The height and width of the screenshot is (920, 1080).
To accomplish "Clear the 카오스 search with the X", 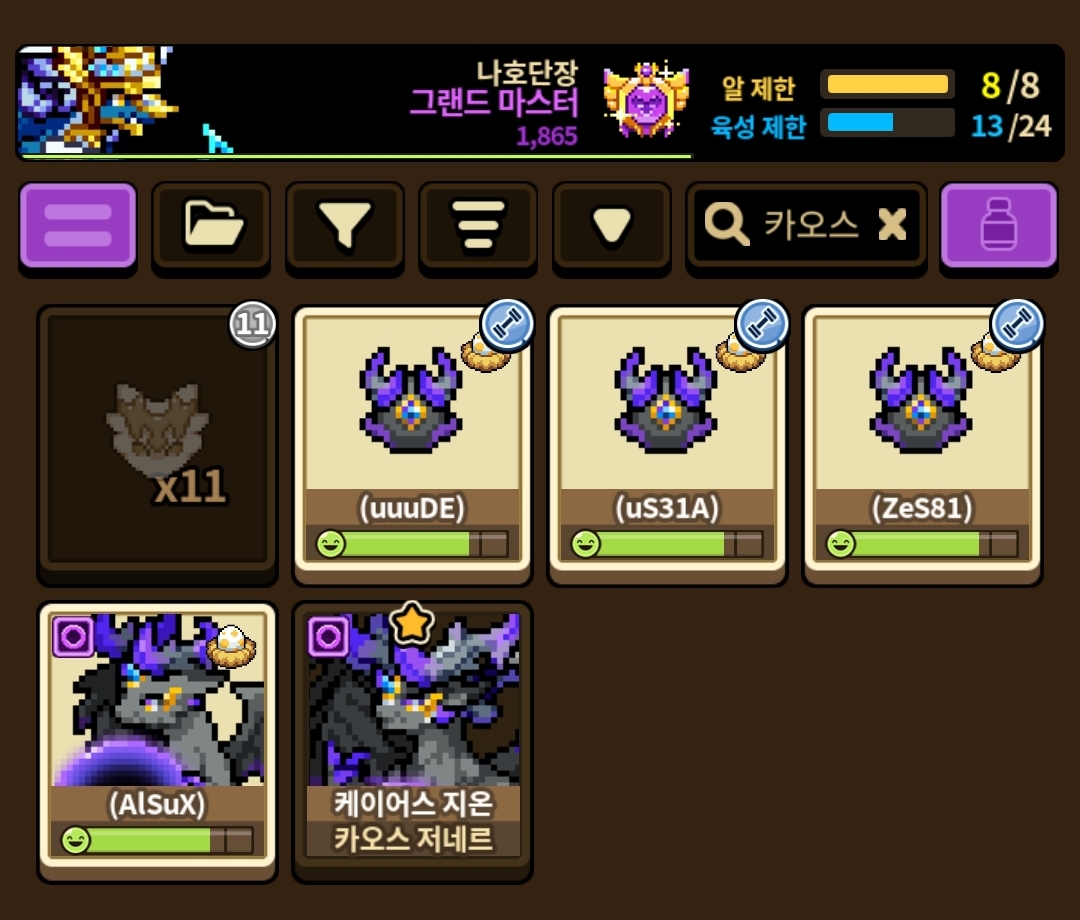I will click(893, 224).
